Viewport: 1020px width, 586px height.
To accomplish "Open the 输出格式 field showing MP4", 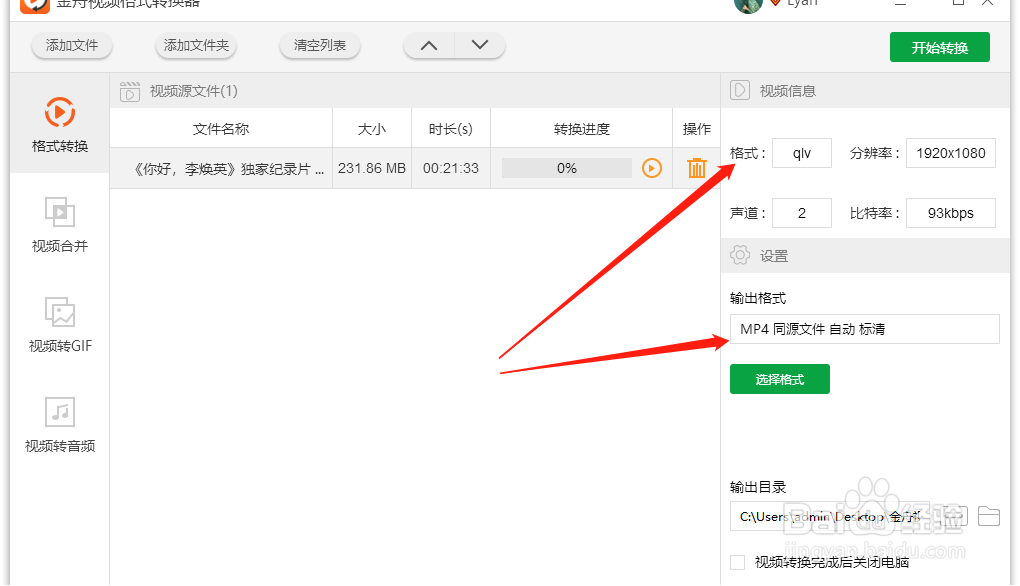I will click(x=865, y=329).
